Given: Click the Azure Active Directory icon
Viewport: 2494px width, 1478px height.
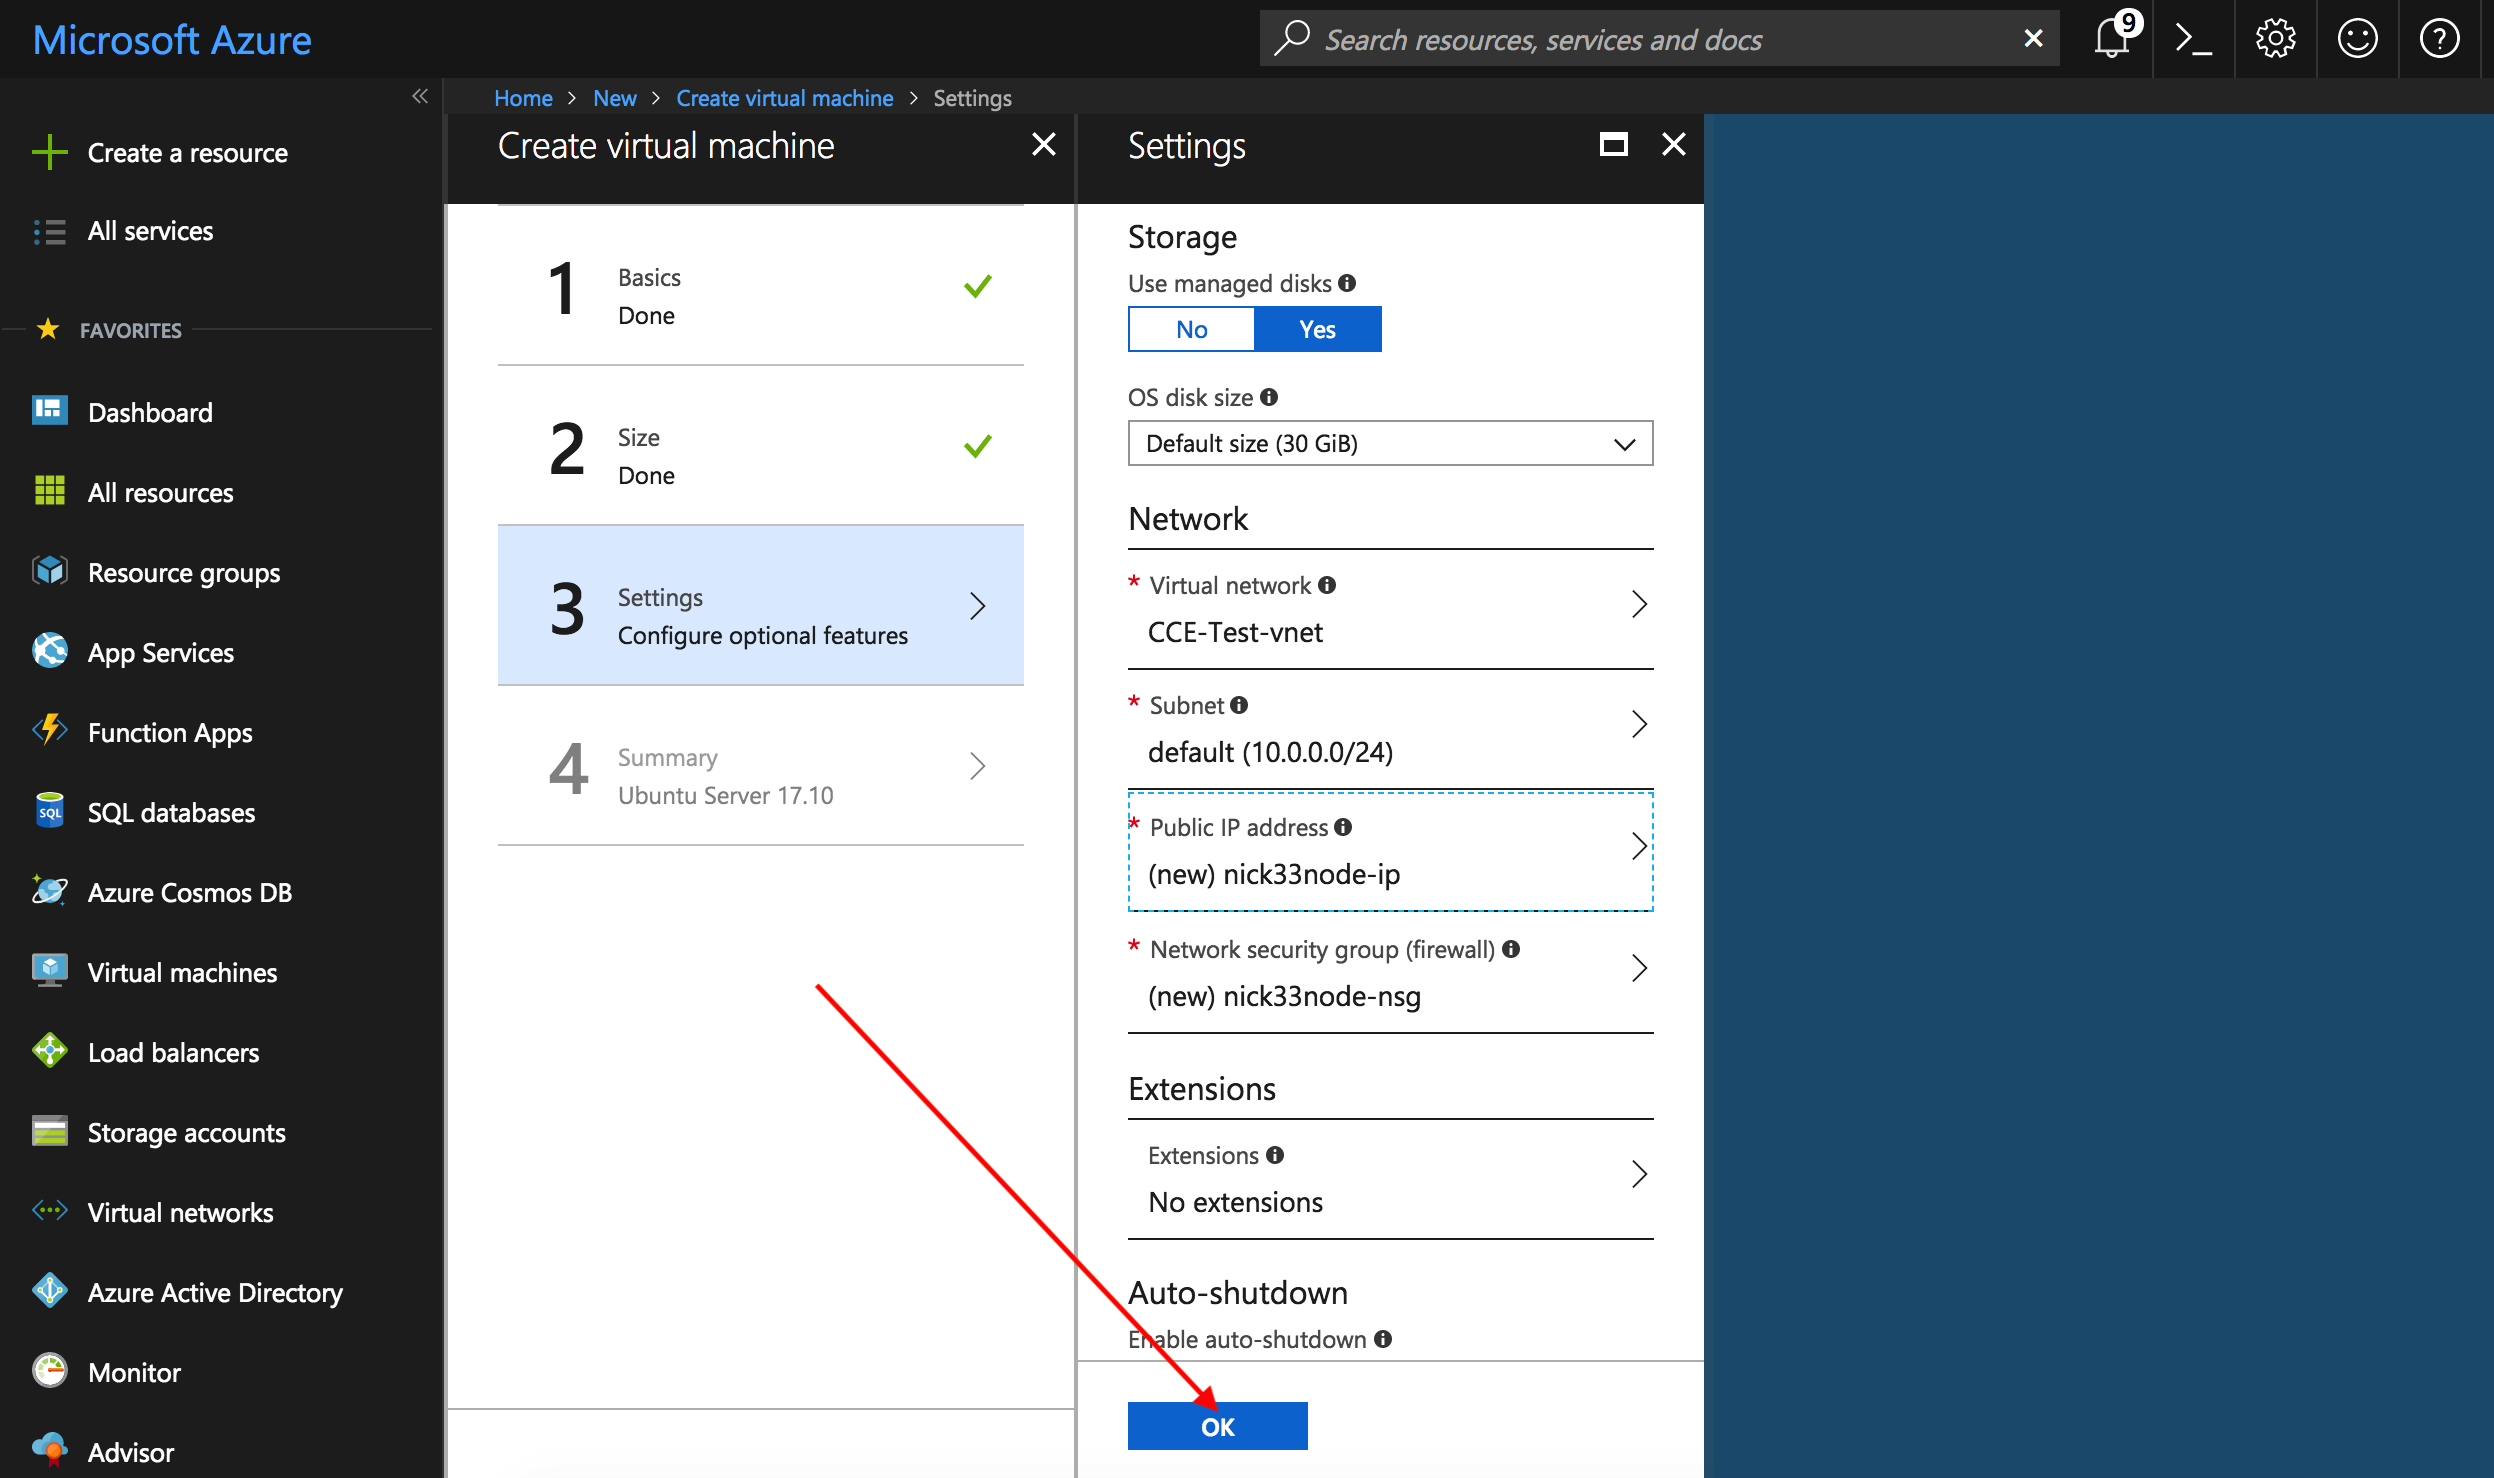Looking at the screenshot, I should tap(49, 1291).
